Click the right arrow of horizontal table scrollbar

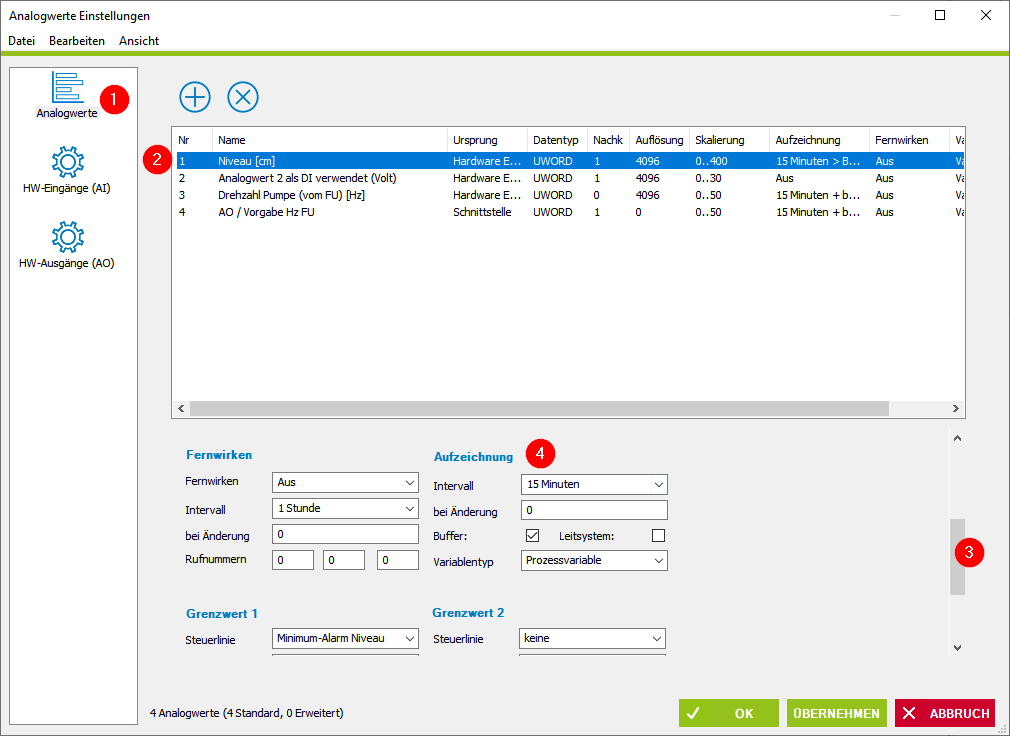tap(956, 408)
